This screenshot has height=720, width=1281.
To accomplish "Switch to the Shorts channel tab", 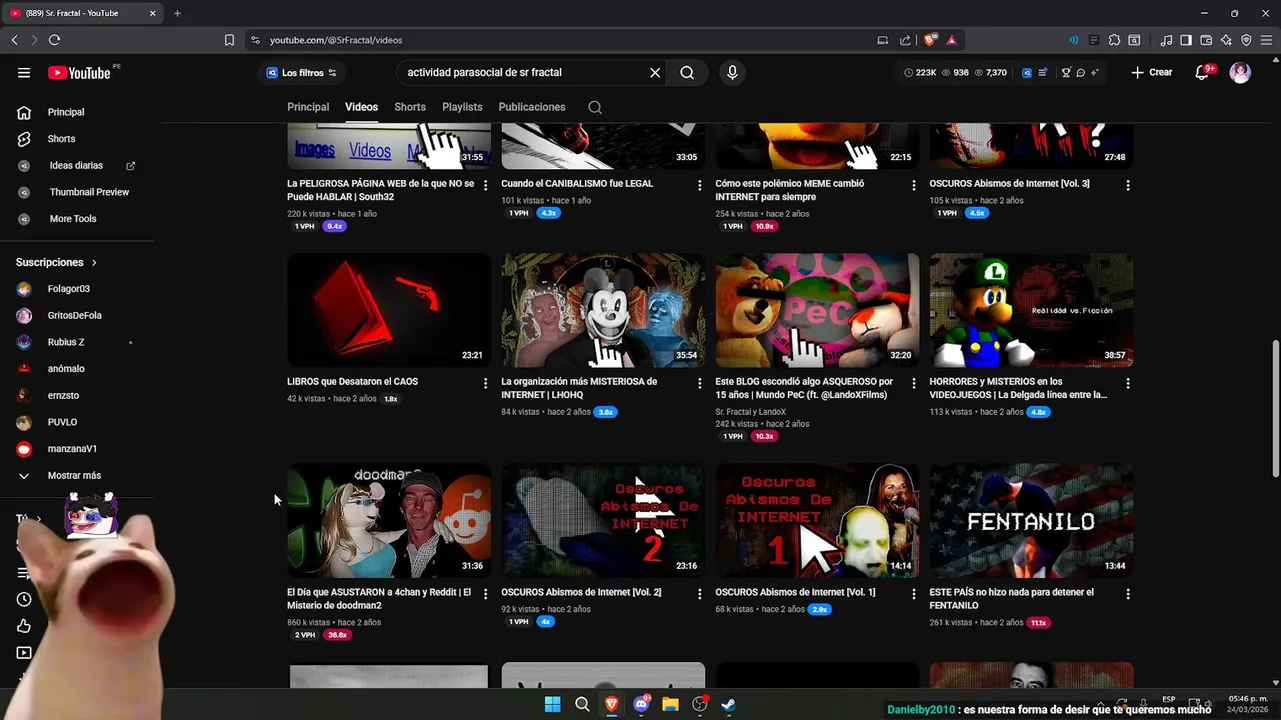I will (x=410, y=107).
